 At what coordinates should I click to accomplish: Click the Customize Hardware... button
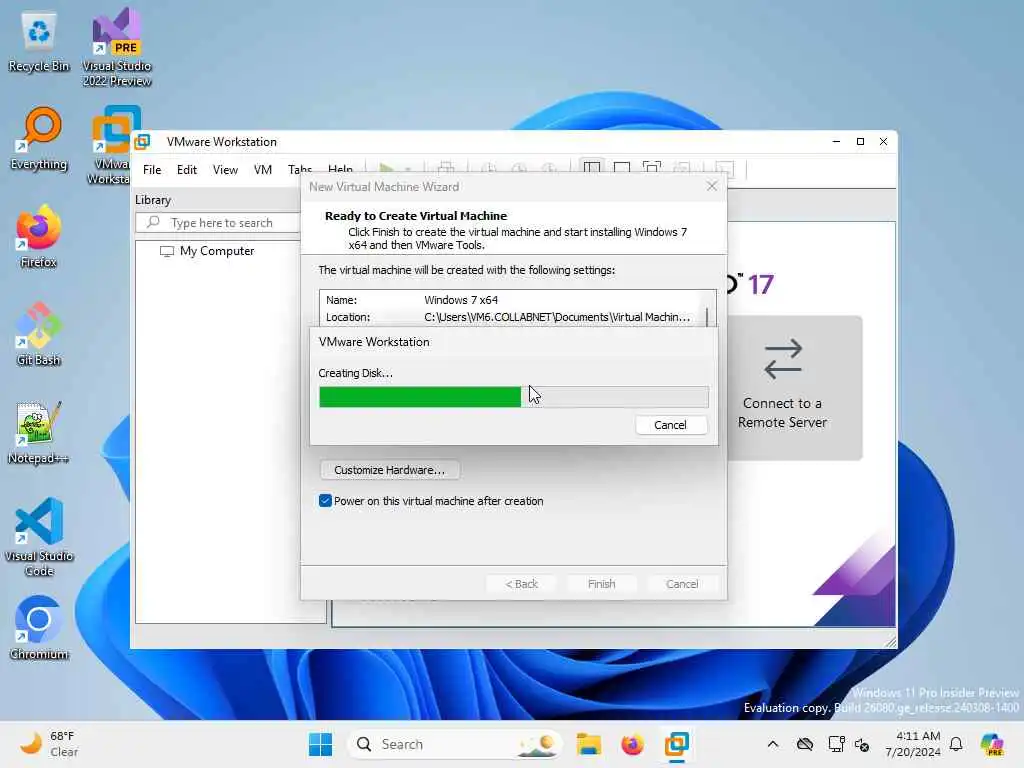pyautogui.click(x=389, y=470)
